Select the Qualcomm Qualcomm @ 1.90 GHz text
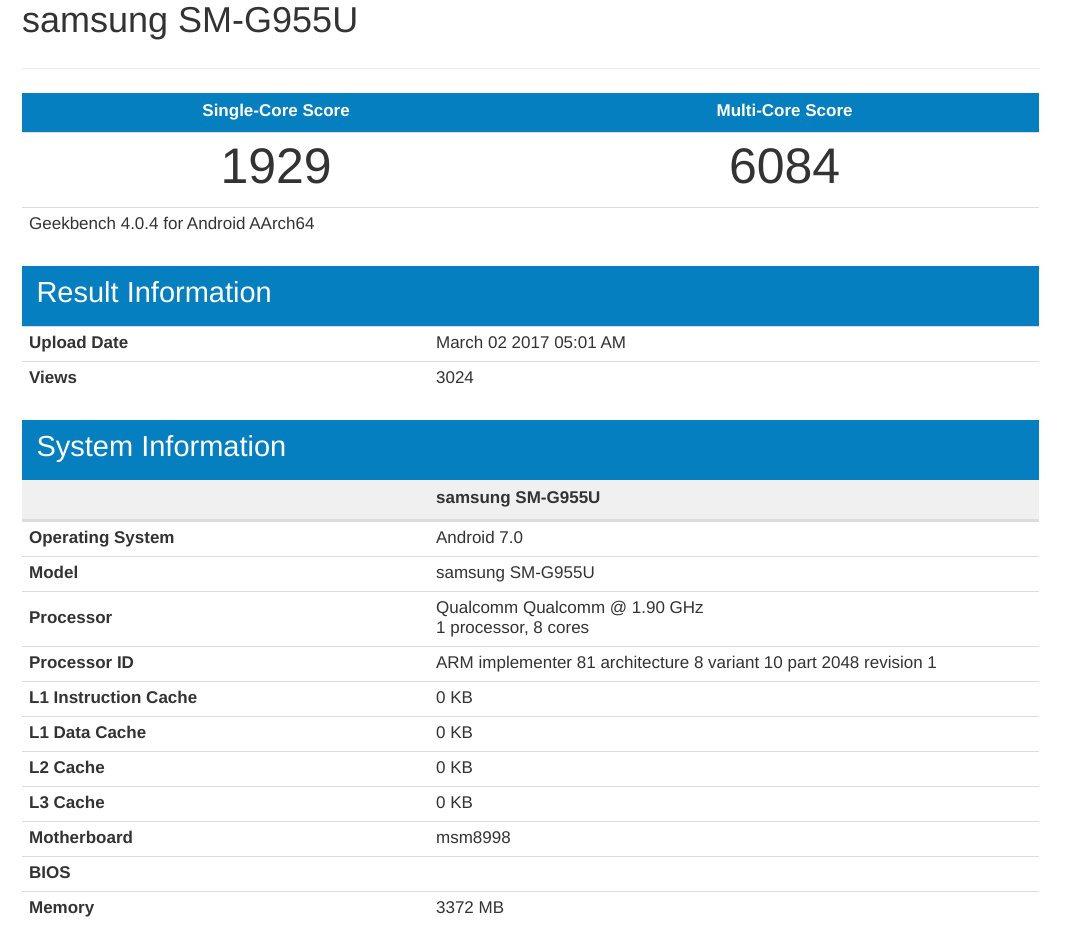1068x938 pixels. click(569, 607)
